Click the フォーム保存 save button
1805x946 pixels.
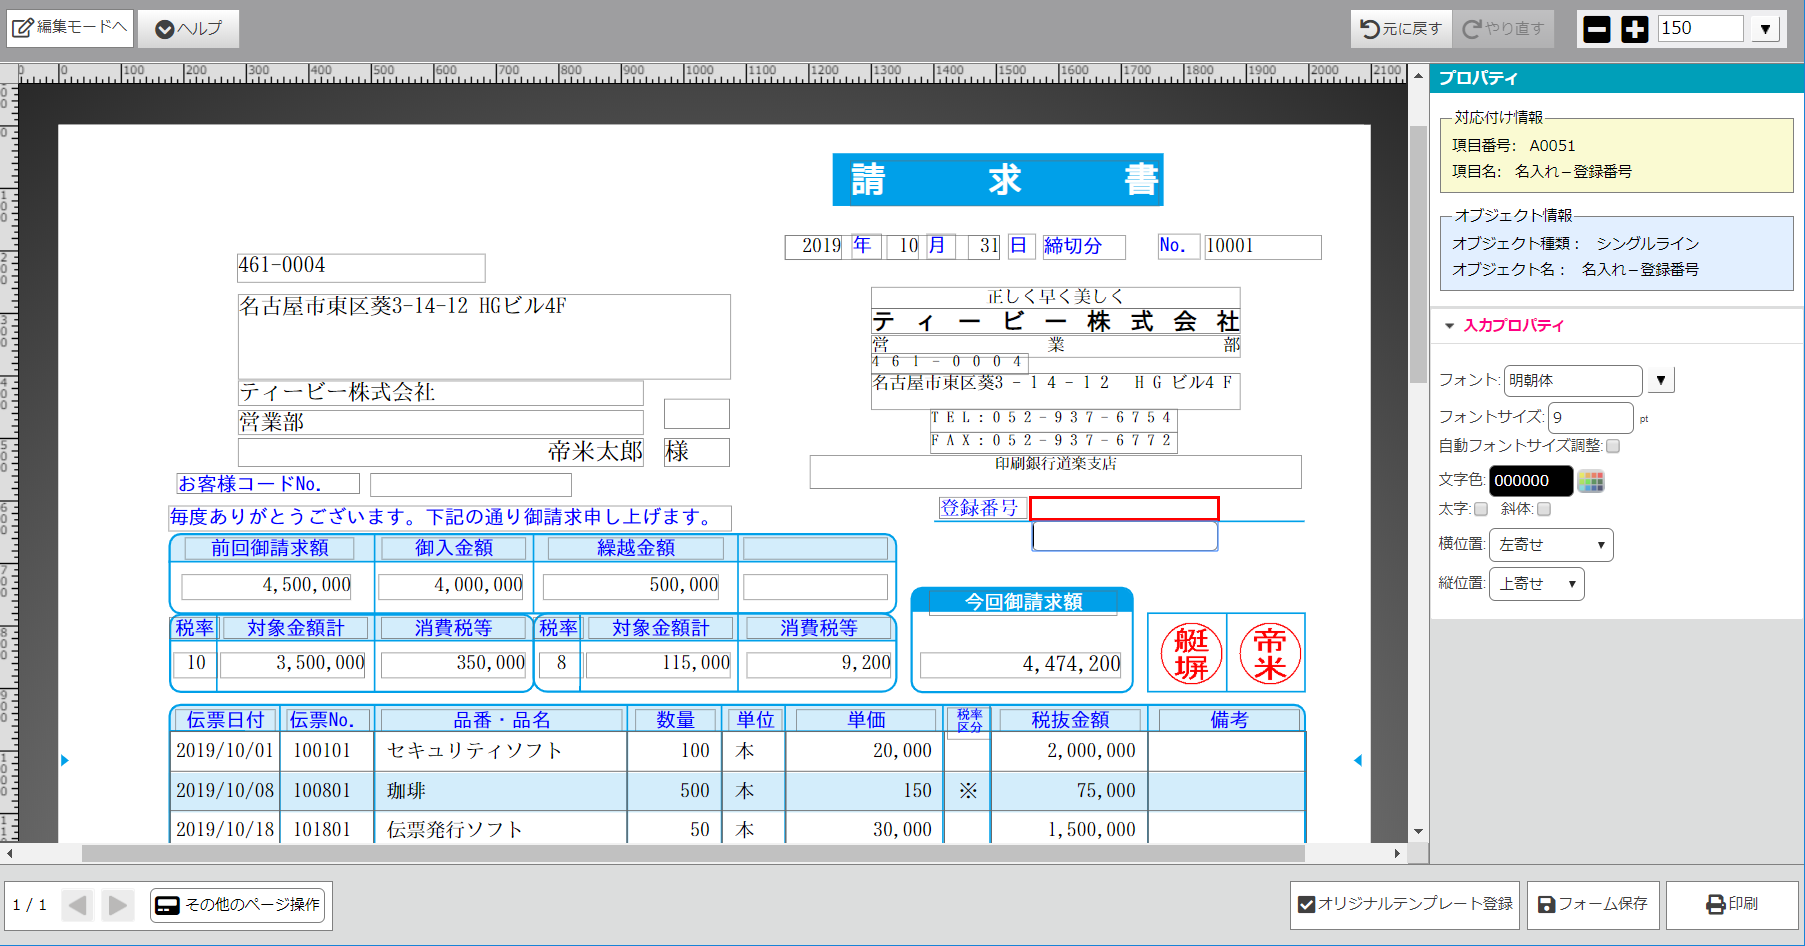pyautogui.click(x=1593, y=904)
